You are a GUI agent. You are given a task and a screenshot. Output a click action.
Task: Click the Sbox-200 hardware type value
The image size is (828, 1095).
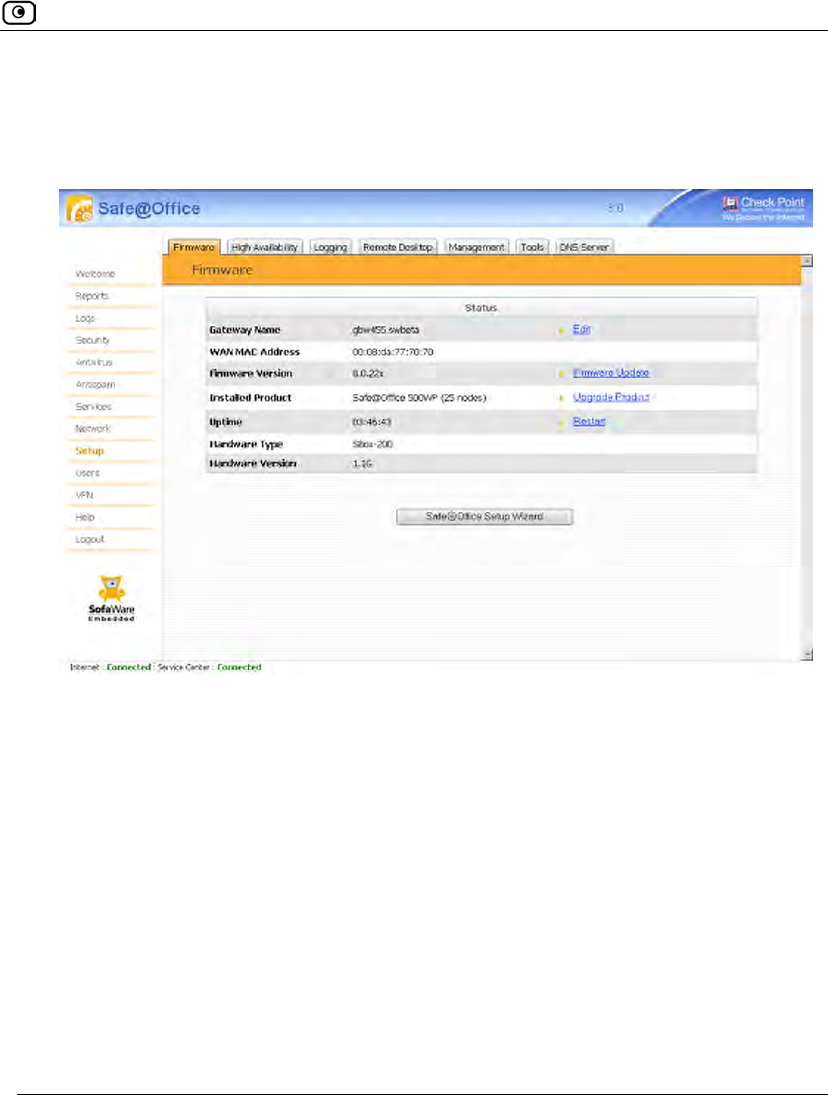[372, 444]
